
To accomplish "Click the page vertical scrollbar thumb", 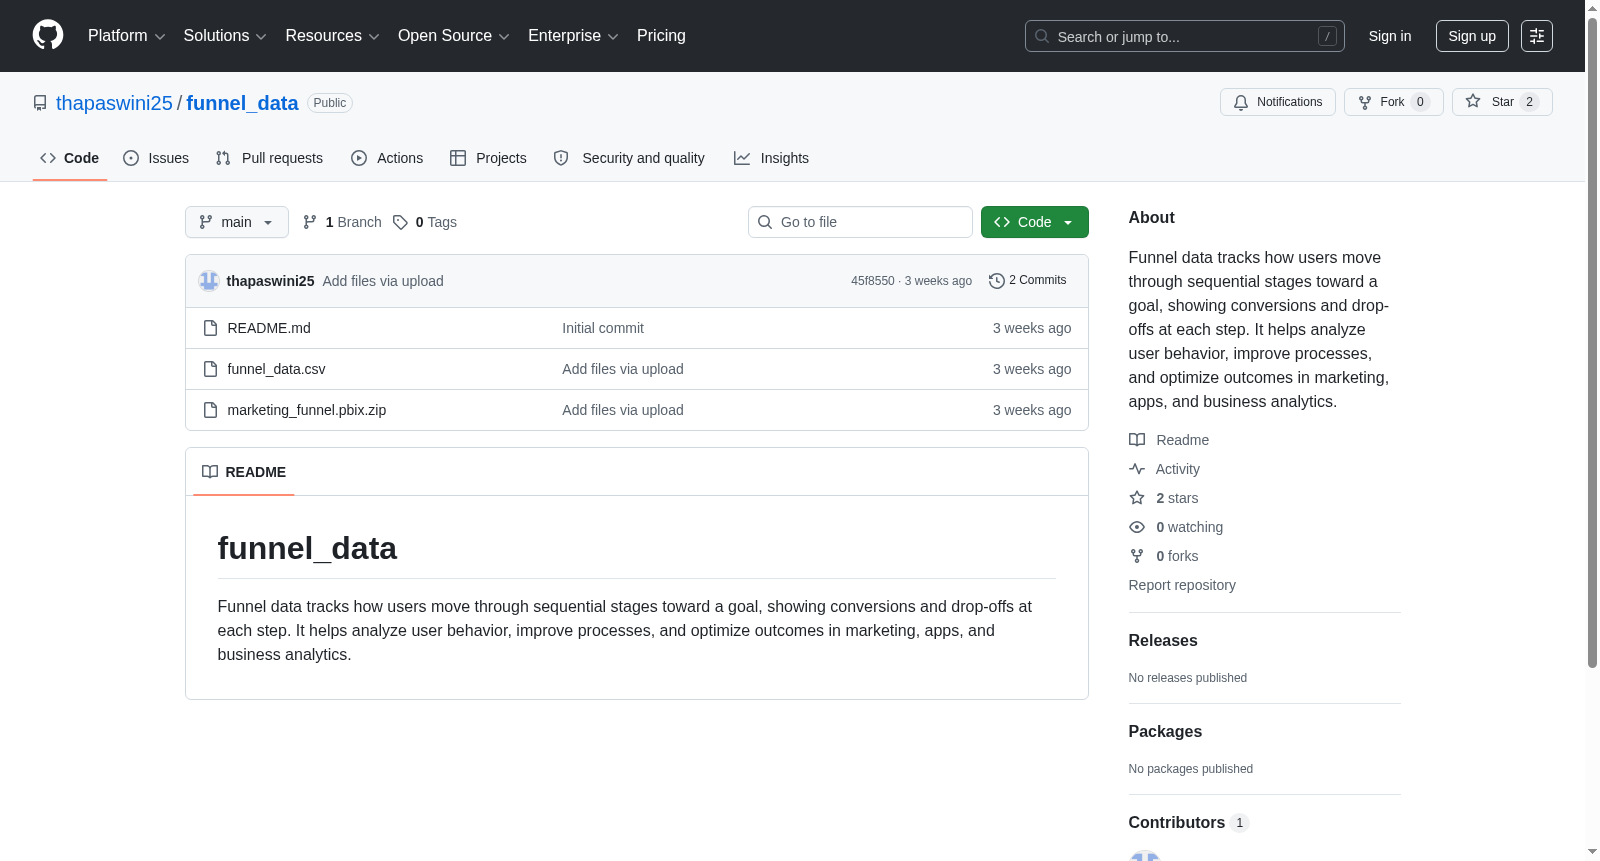I will pos(1592,342).
